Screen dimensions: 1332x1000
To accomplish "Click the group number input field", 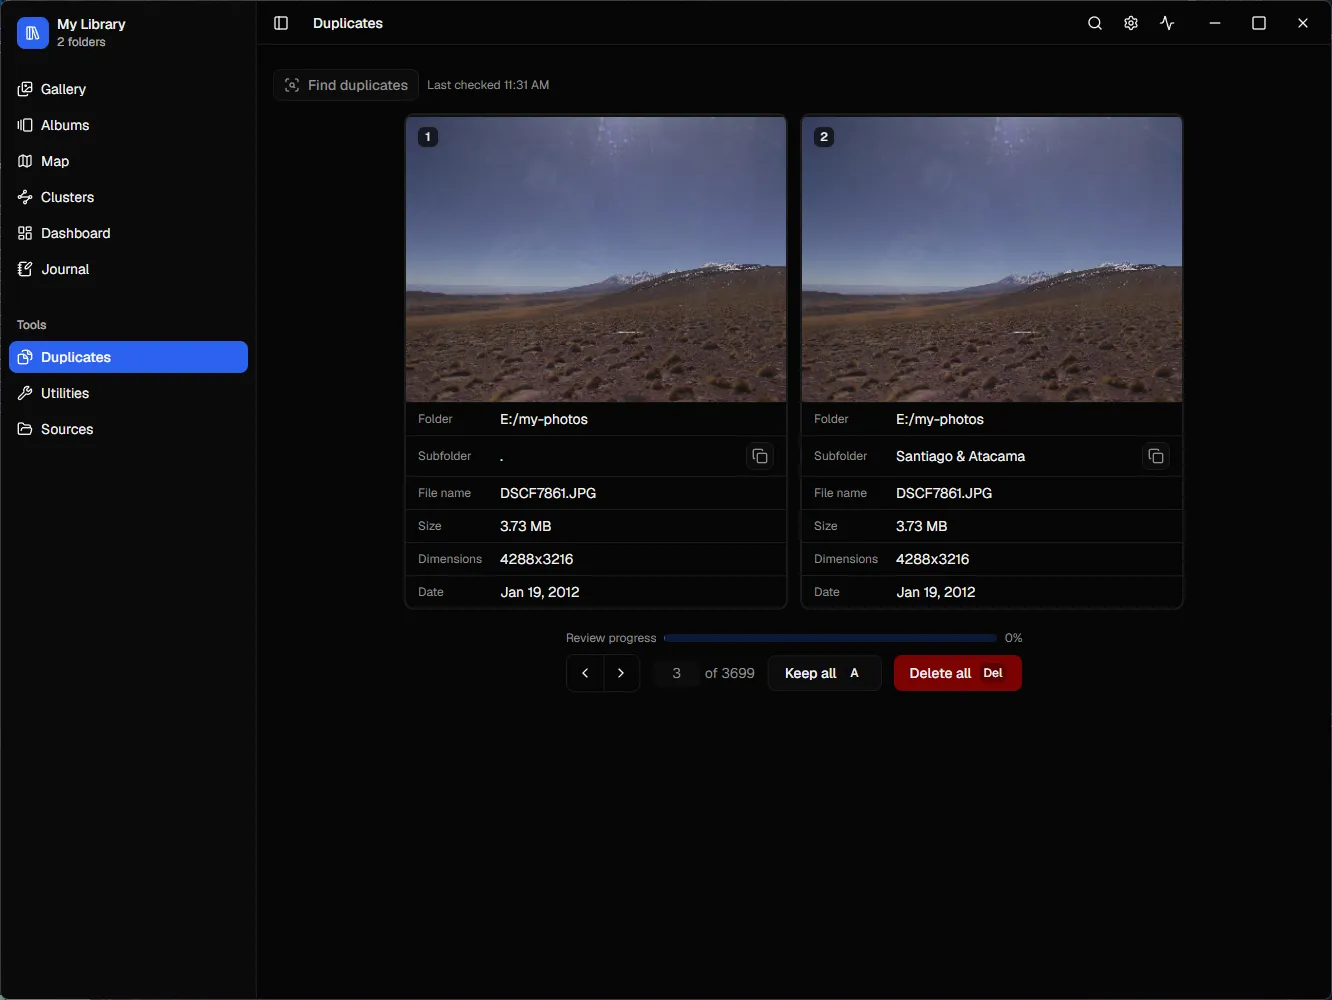I will pos(676,673).
